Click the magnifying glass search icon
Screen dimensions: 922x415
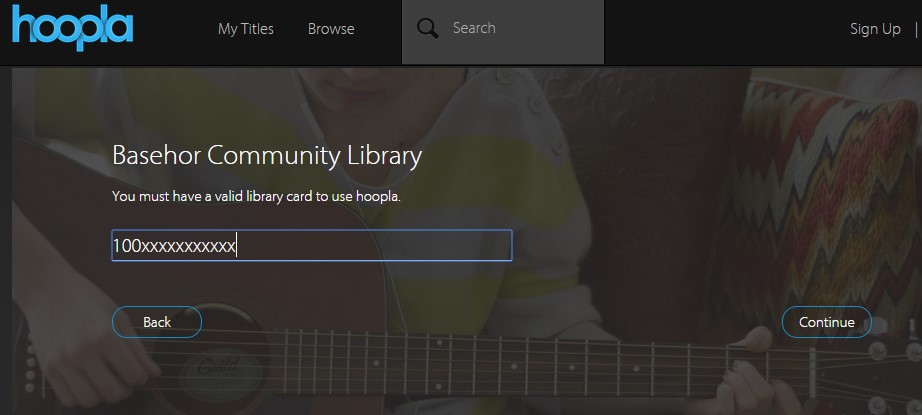pos(428,29)
